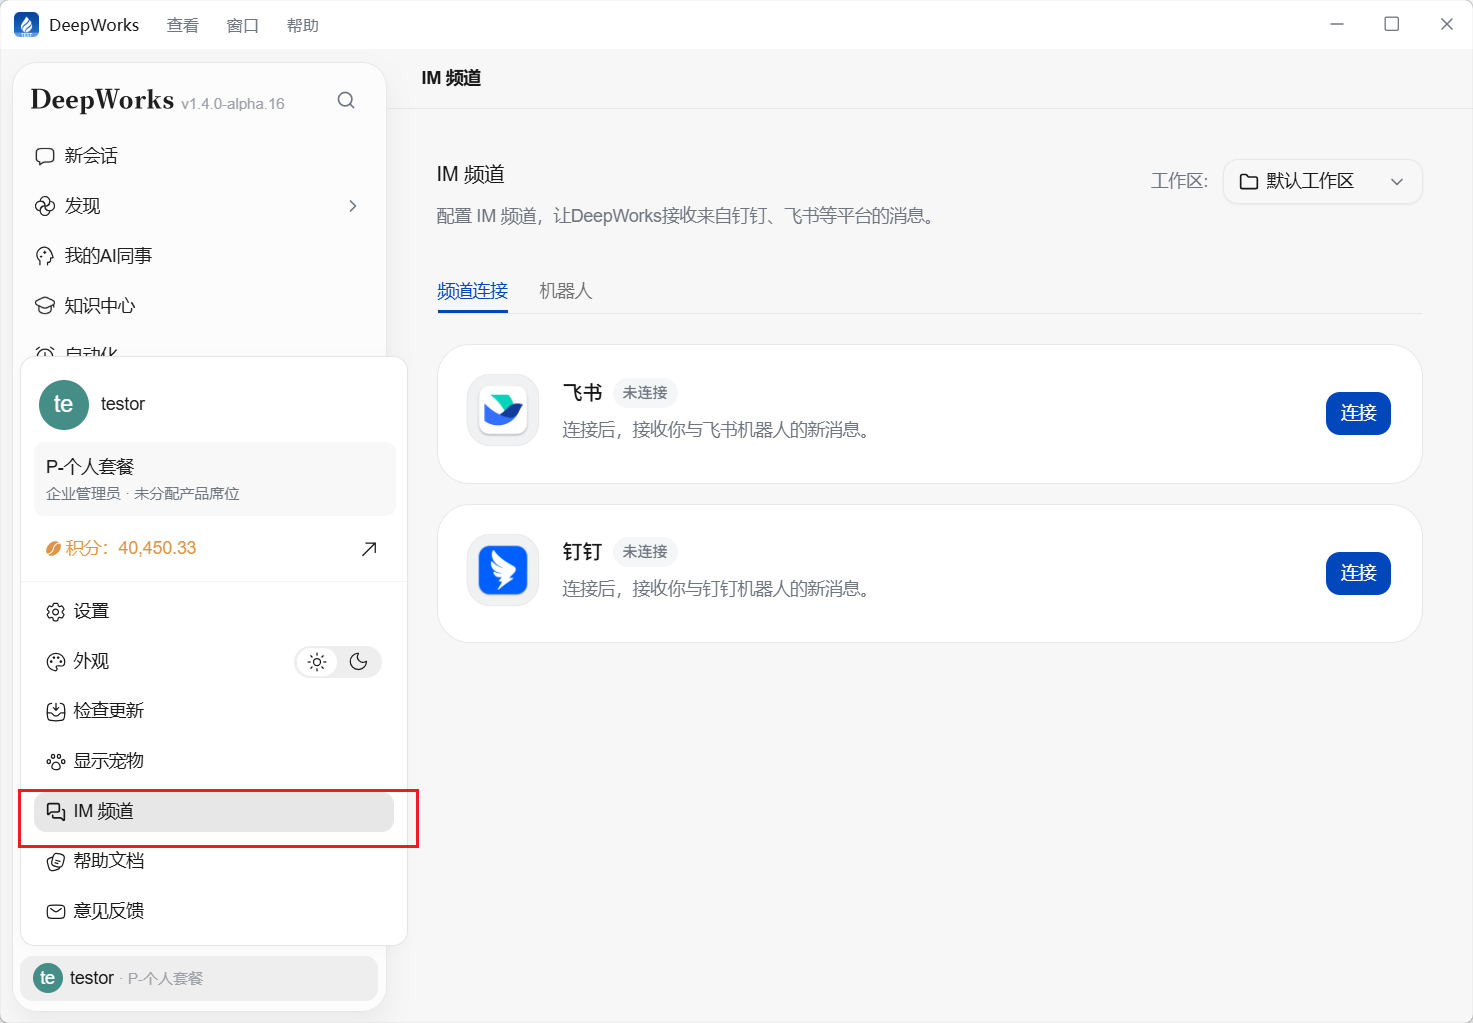1473x1023 pixels.
Task: Click the DeepWorks logo in title bar
Action: 26,25
